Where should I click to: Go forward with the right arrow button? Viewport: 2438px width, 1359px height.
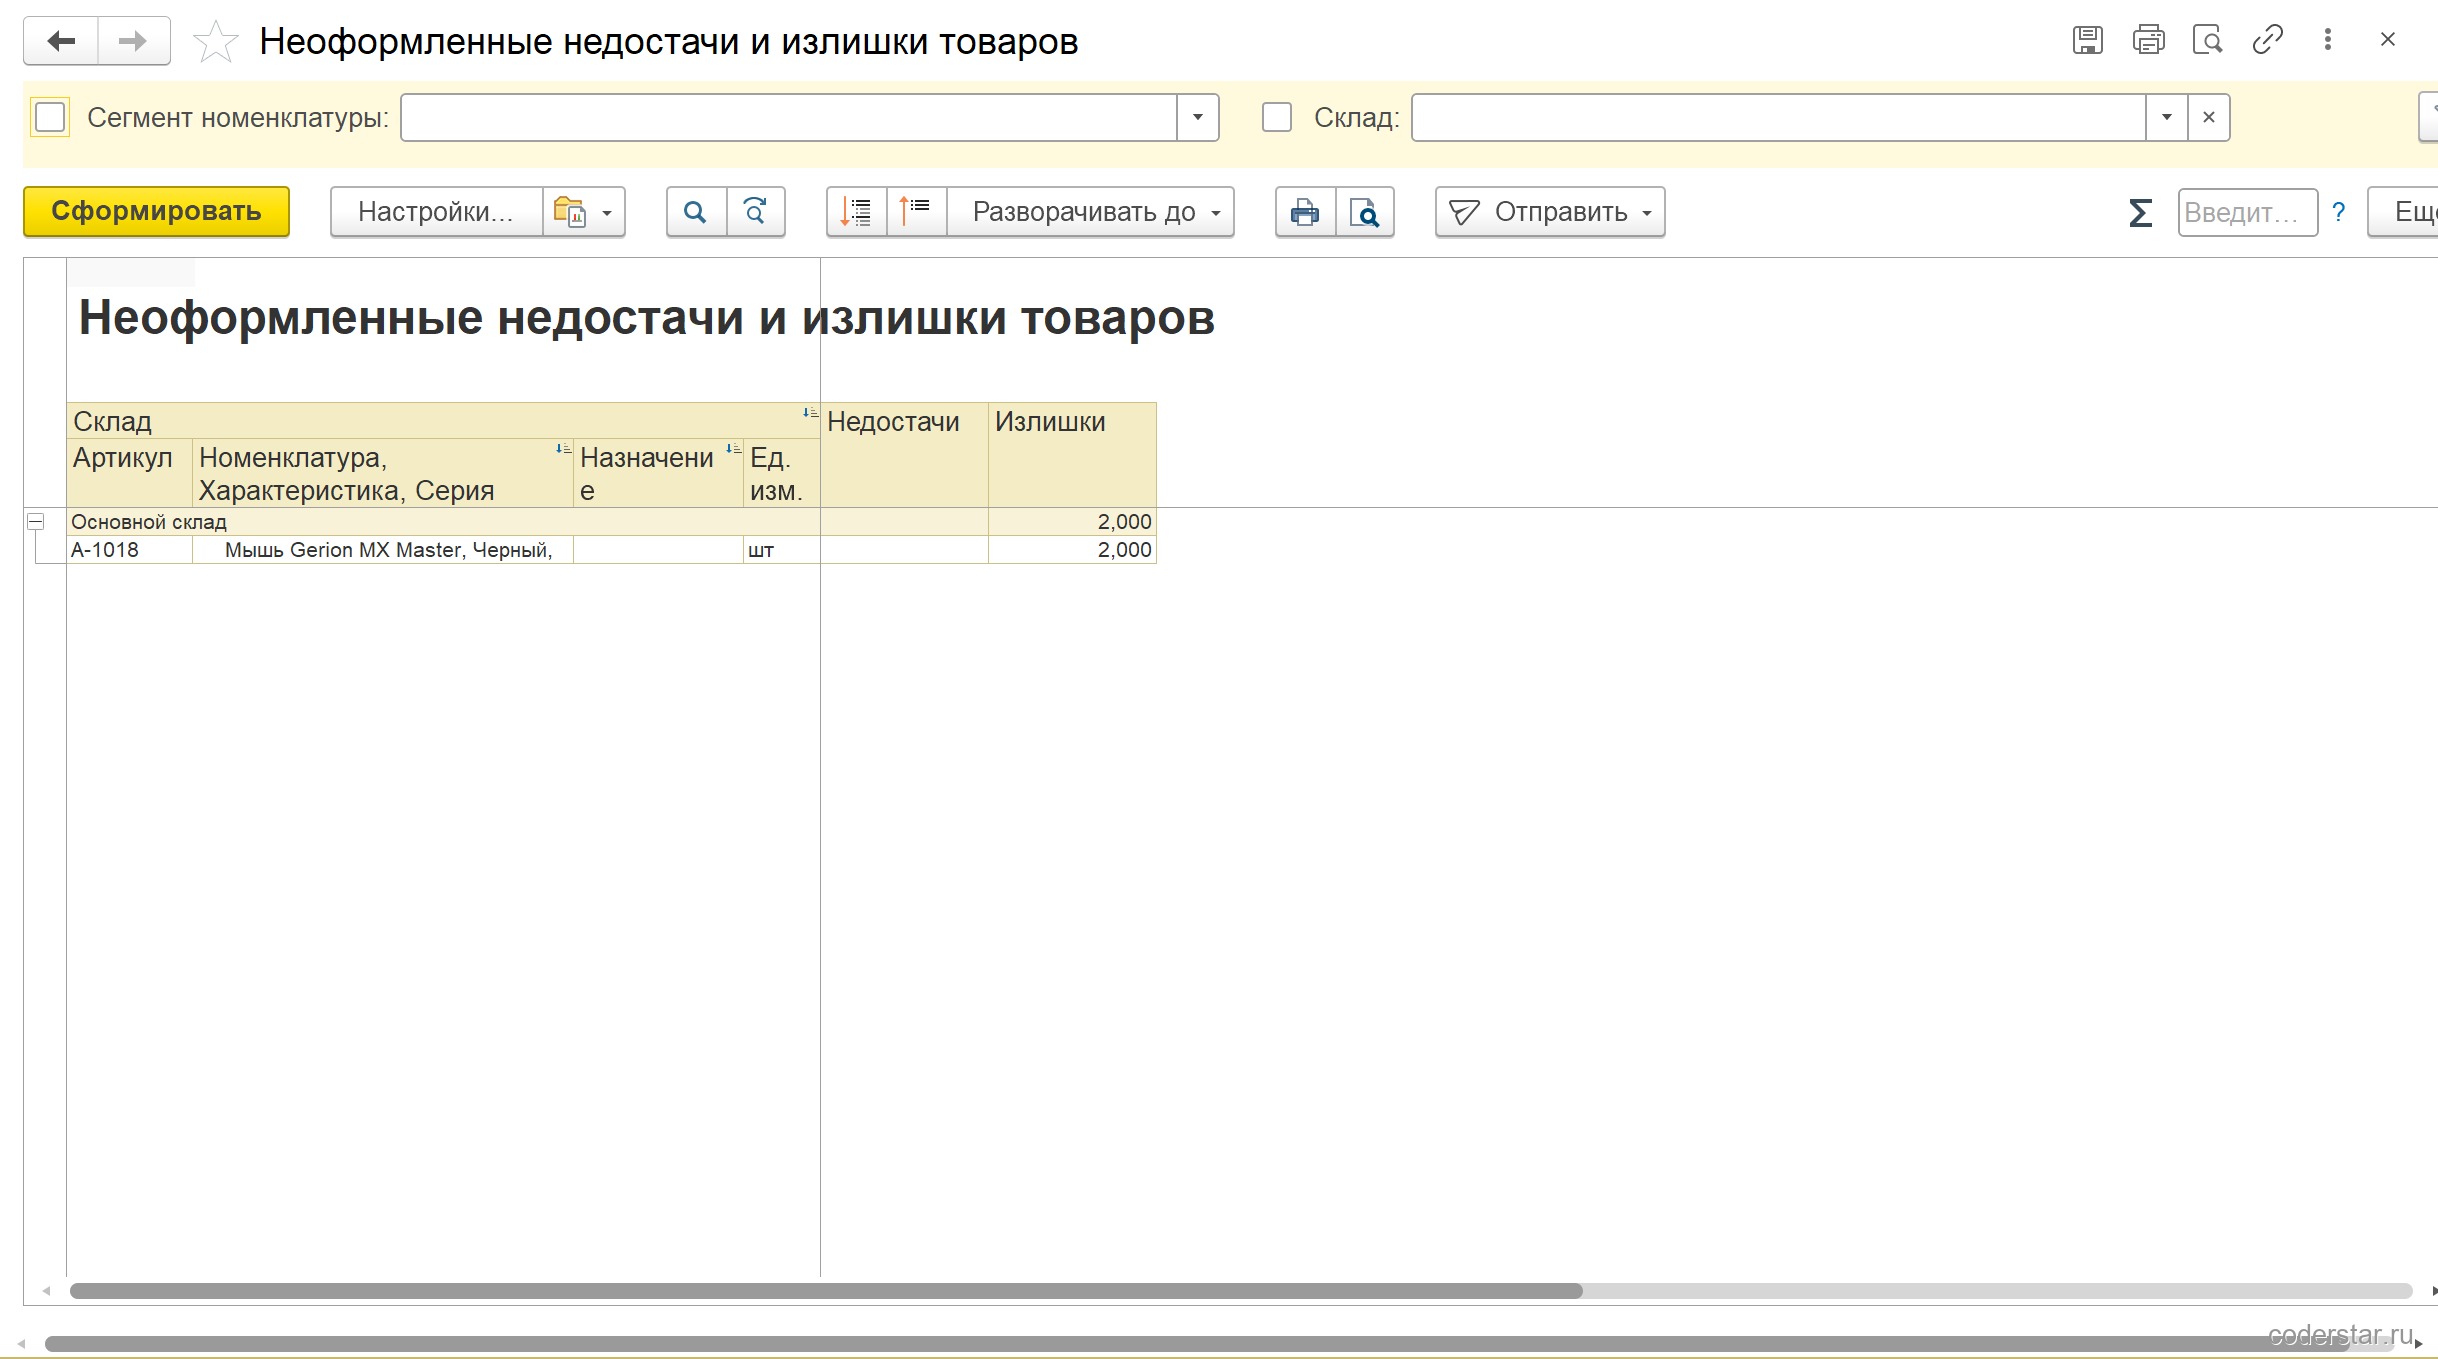[133, 41]
